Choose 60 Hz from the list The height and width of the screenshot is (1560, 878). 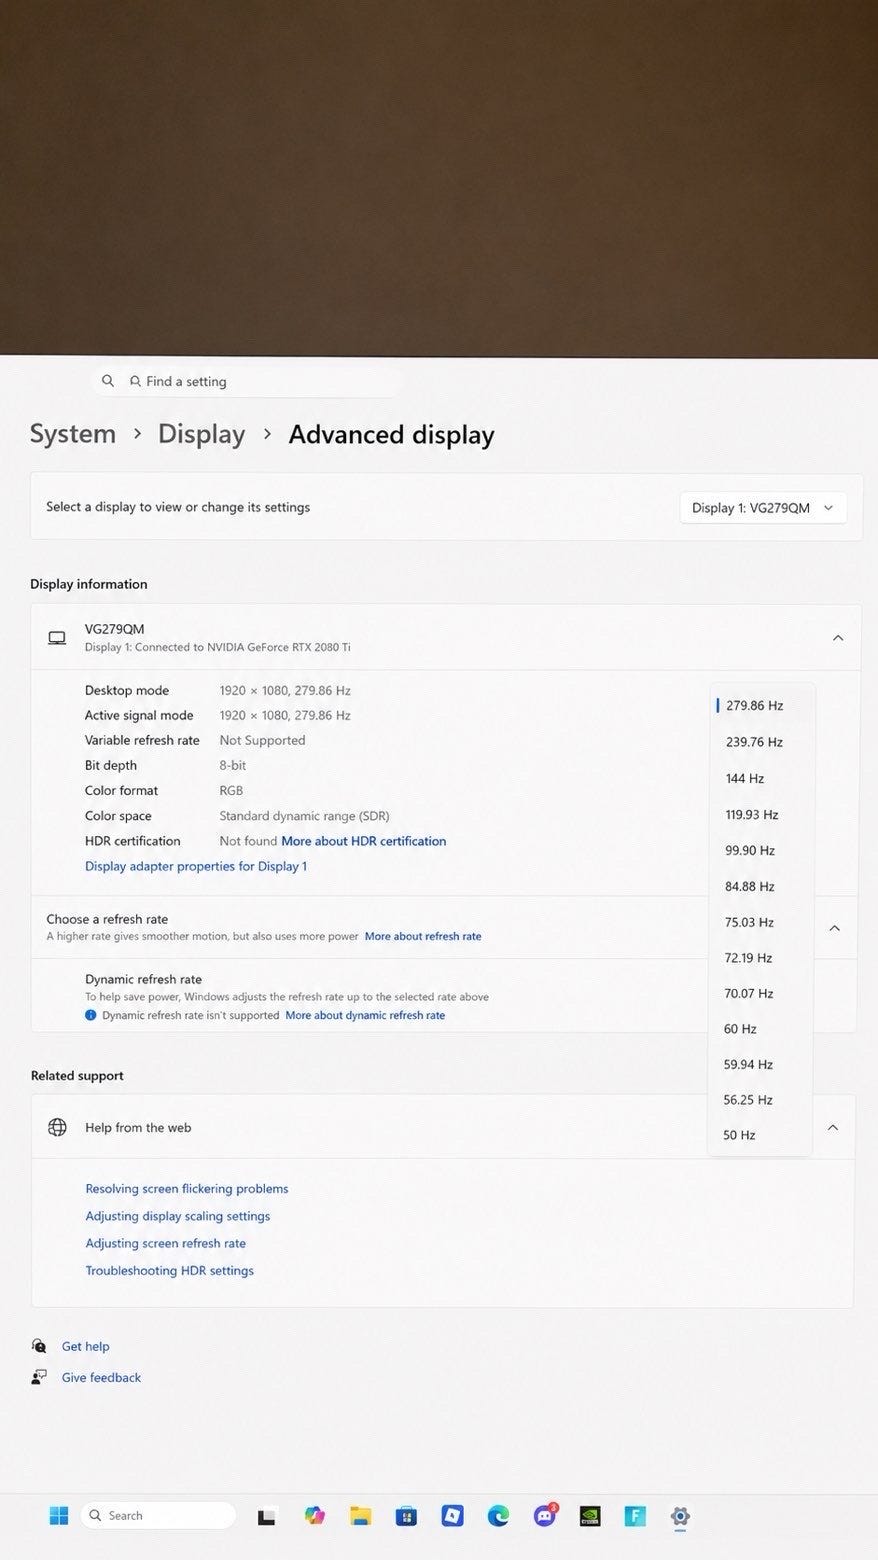click(760, 1029)
